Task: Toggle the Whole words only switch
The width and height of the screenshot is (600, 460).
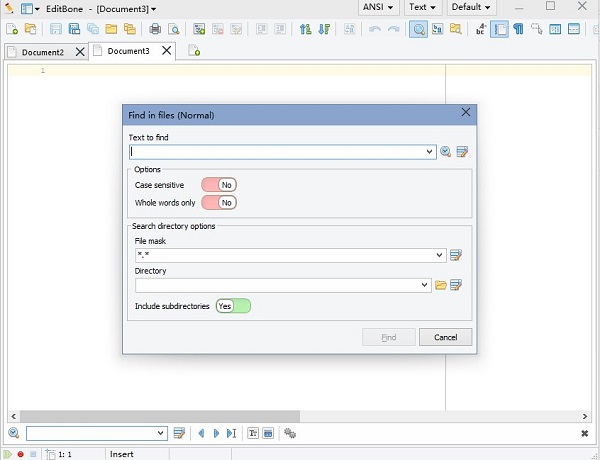Action: [219, 202]
